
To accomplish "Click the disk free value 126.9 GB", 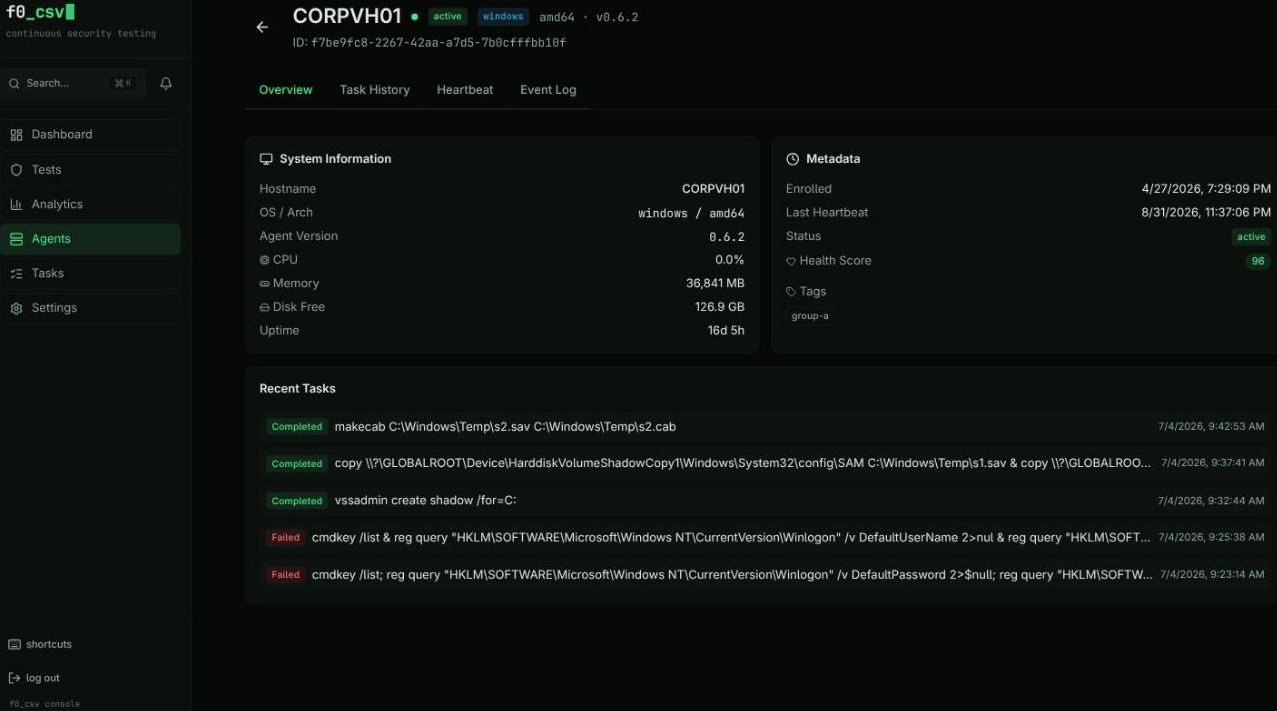I will click(x=720, y=307).
